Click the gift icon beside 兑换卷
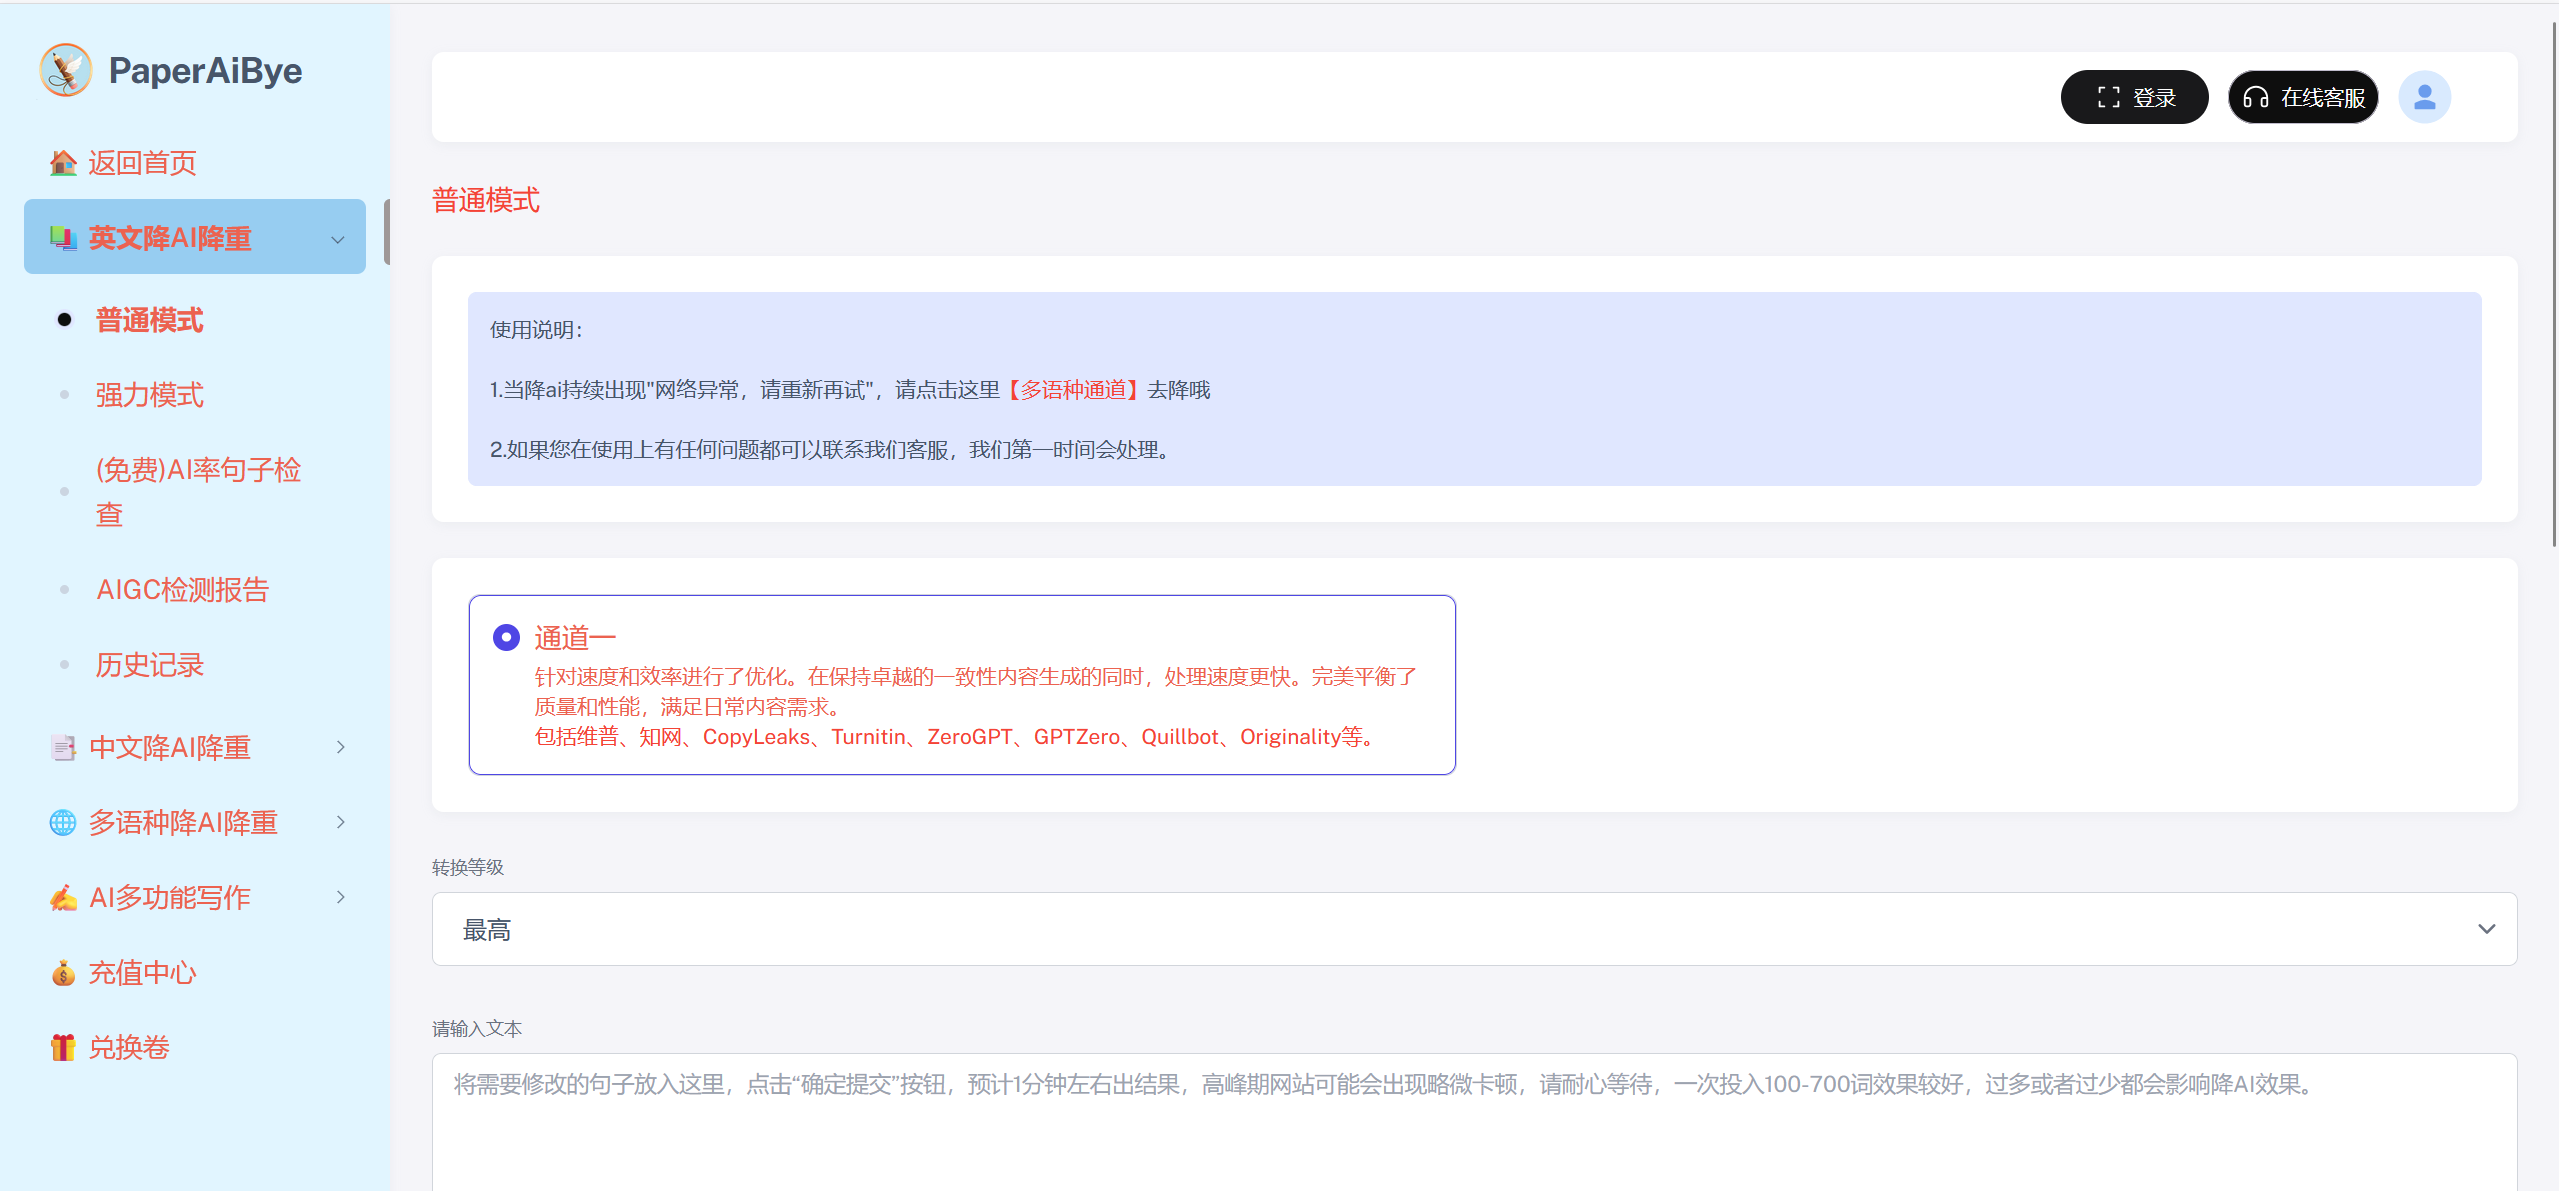Screen dimensions: 2559x1191 point(63,1048)
